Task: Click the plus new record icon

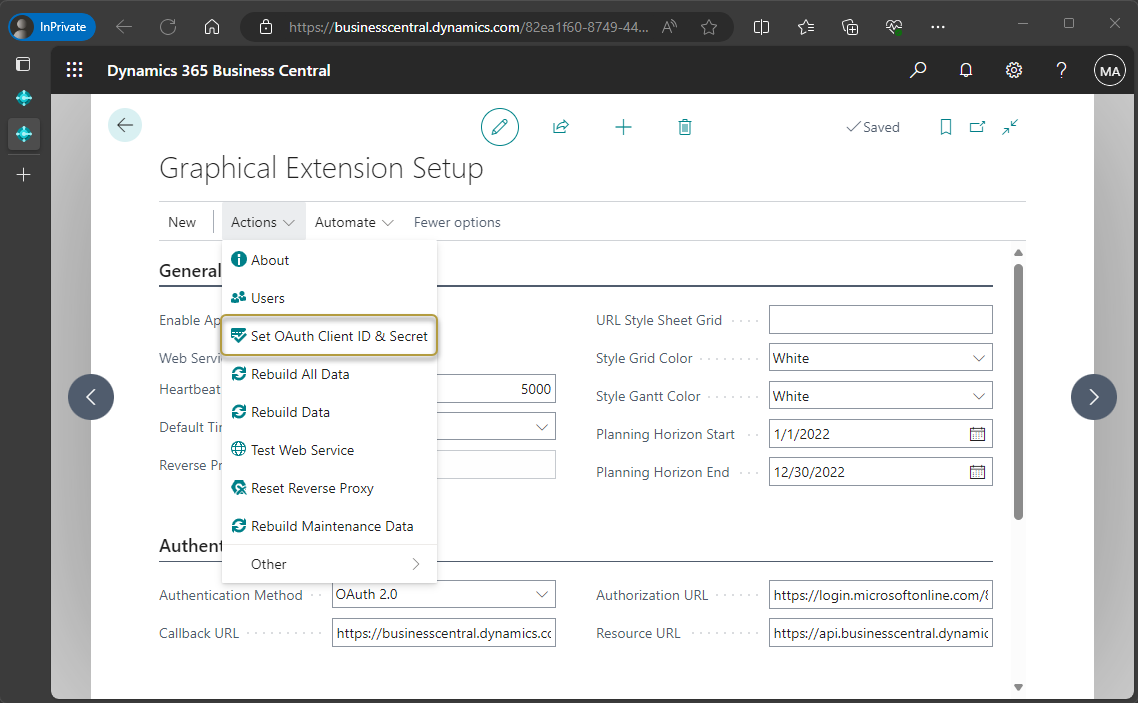Action: [x=623, y=127]
